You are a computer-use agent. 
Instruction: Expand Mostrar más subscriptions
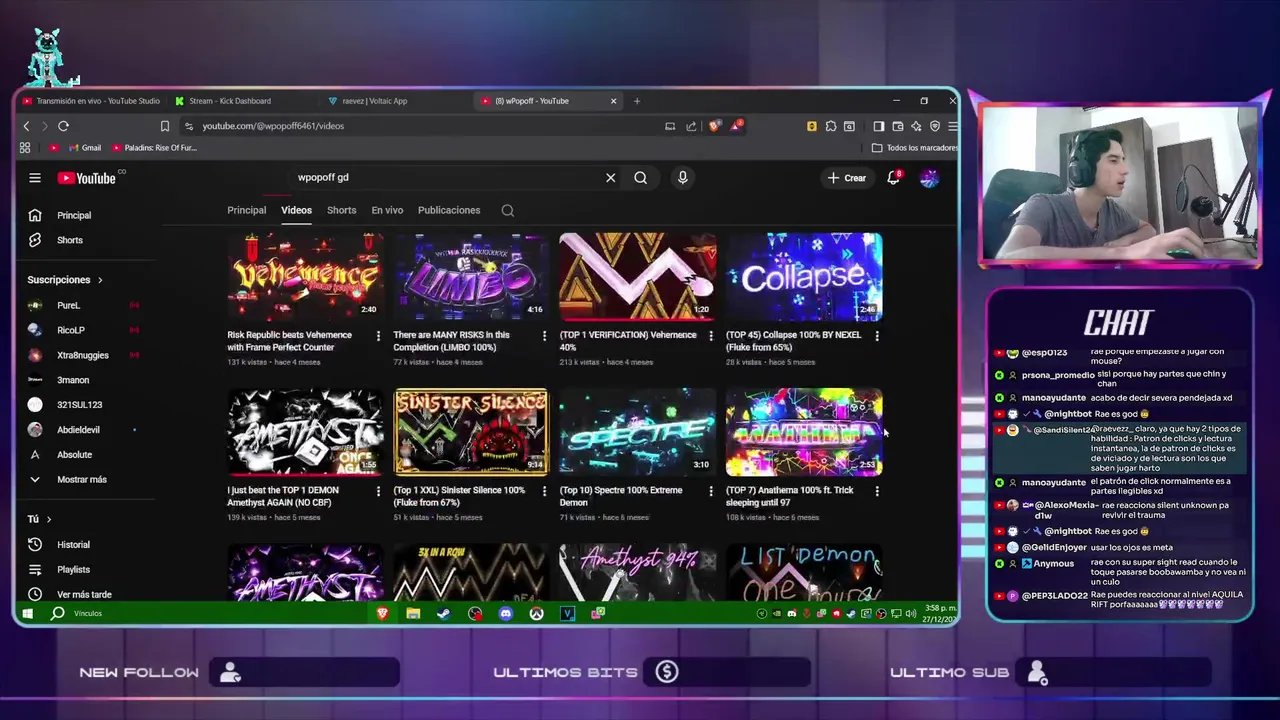[x=82, y=480]
